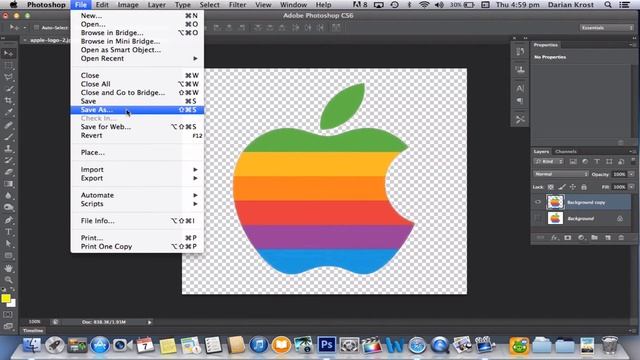Select the Hand tool
The image size is (640, 360).
(x=8, y=268)
